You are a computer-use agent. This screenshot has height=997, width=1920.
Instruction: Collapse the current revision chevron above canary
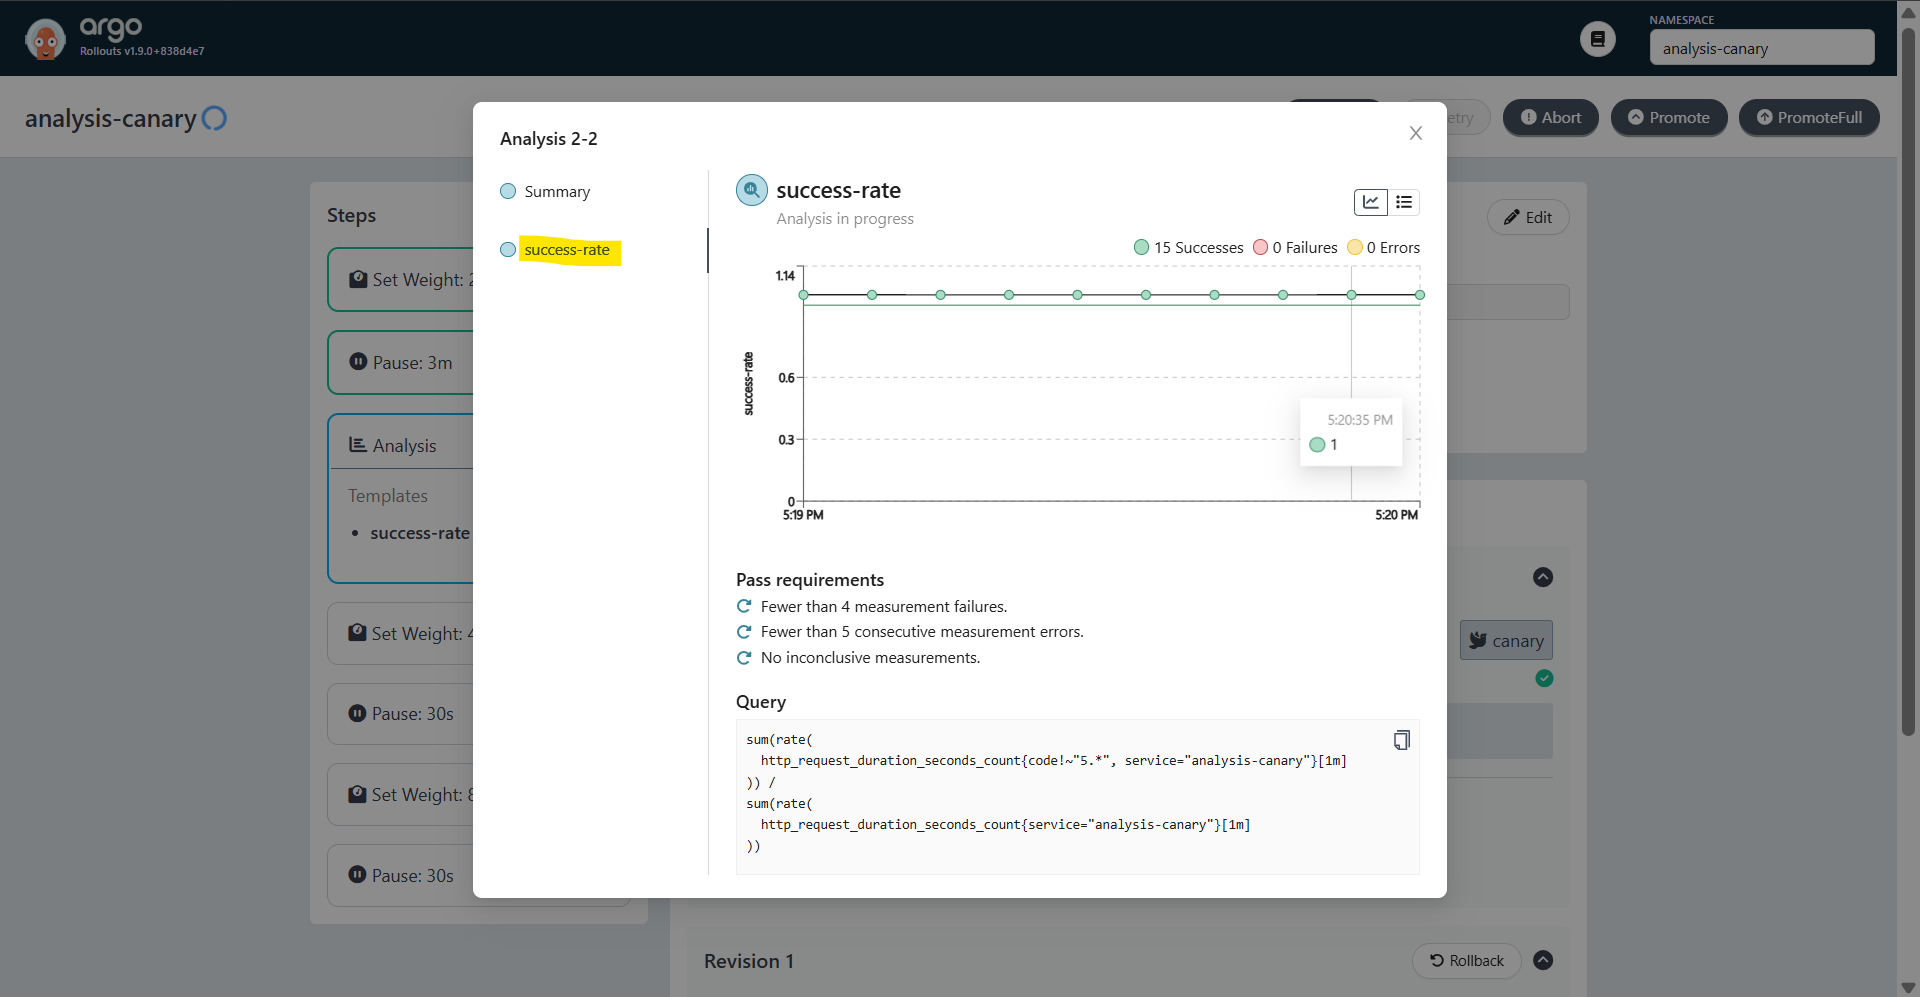point(1543,577)
